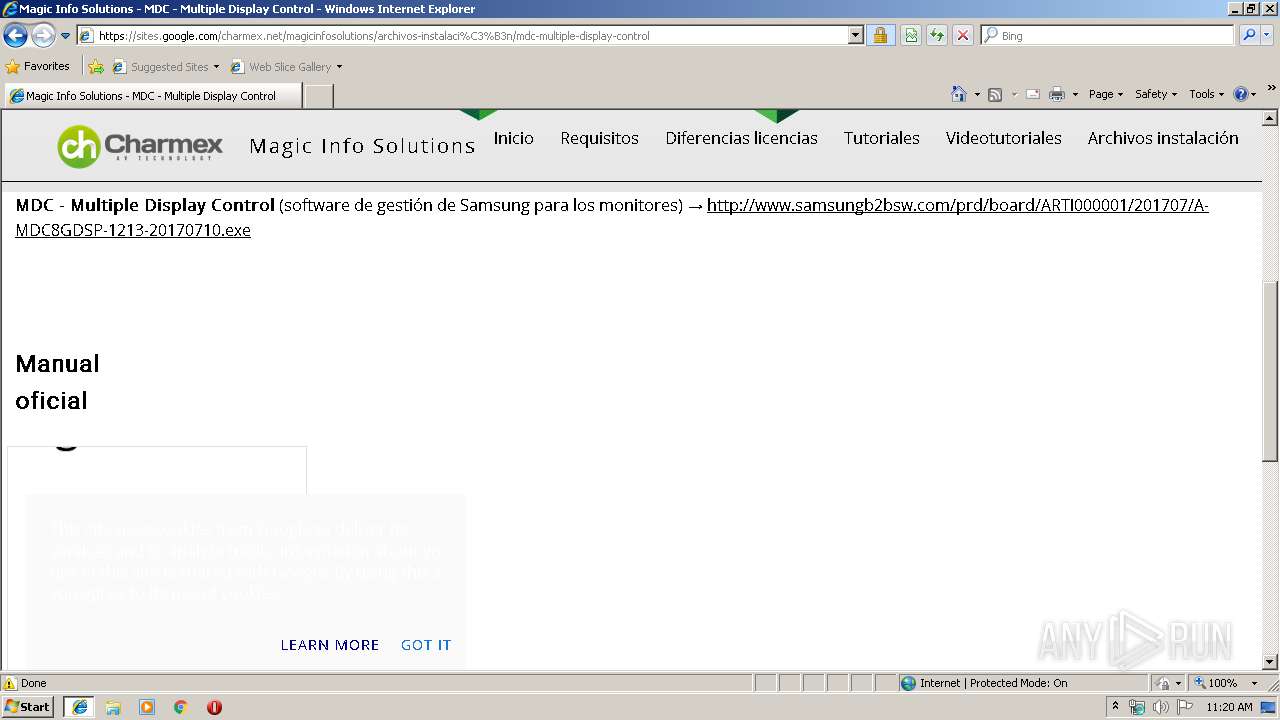Open the Videotutoriales page
This screenshot has height=720, width=1280.
pos(1004,138)
